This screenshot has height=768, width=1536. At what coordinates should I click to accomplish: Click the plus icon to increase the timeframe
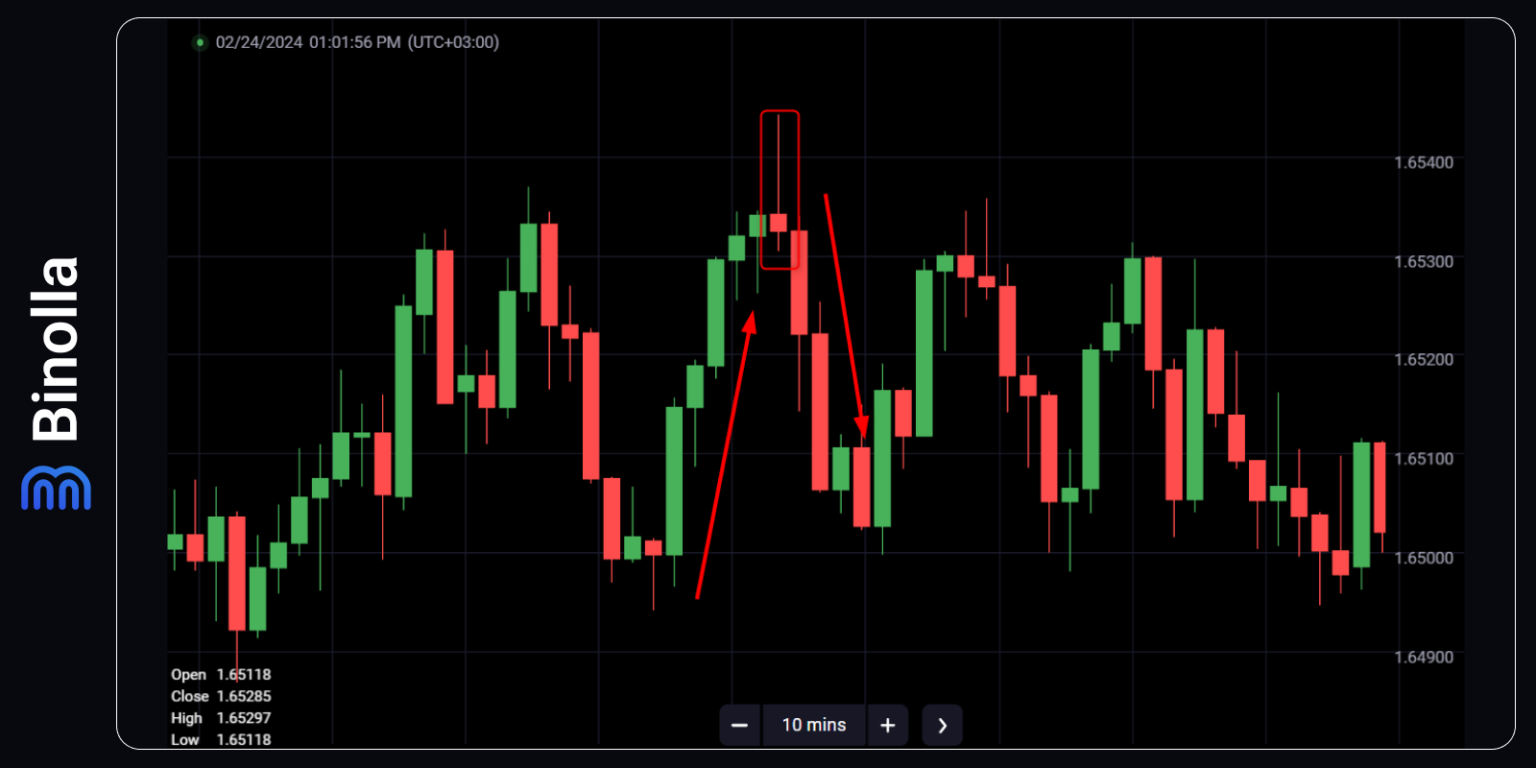tap(888, 725)
